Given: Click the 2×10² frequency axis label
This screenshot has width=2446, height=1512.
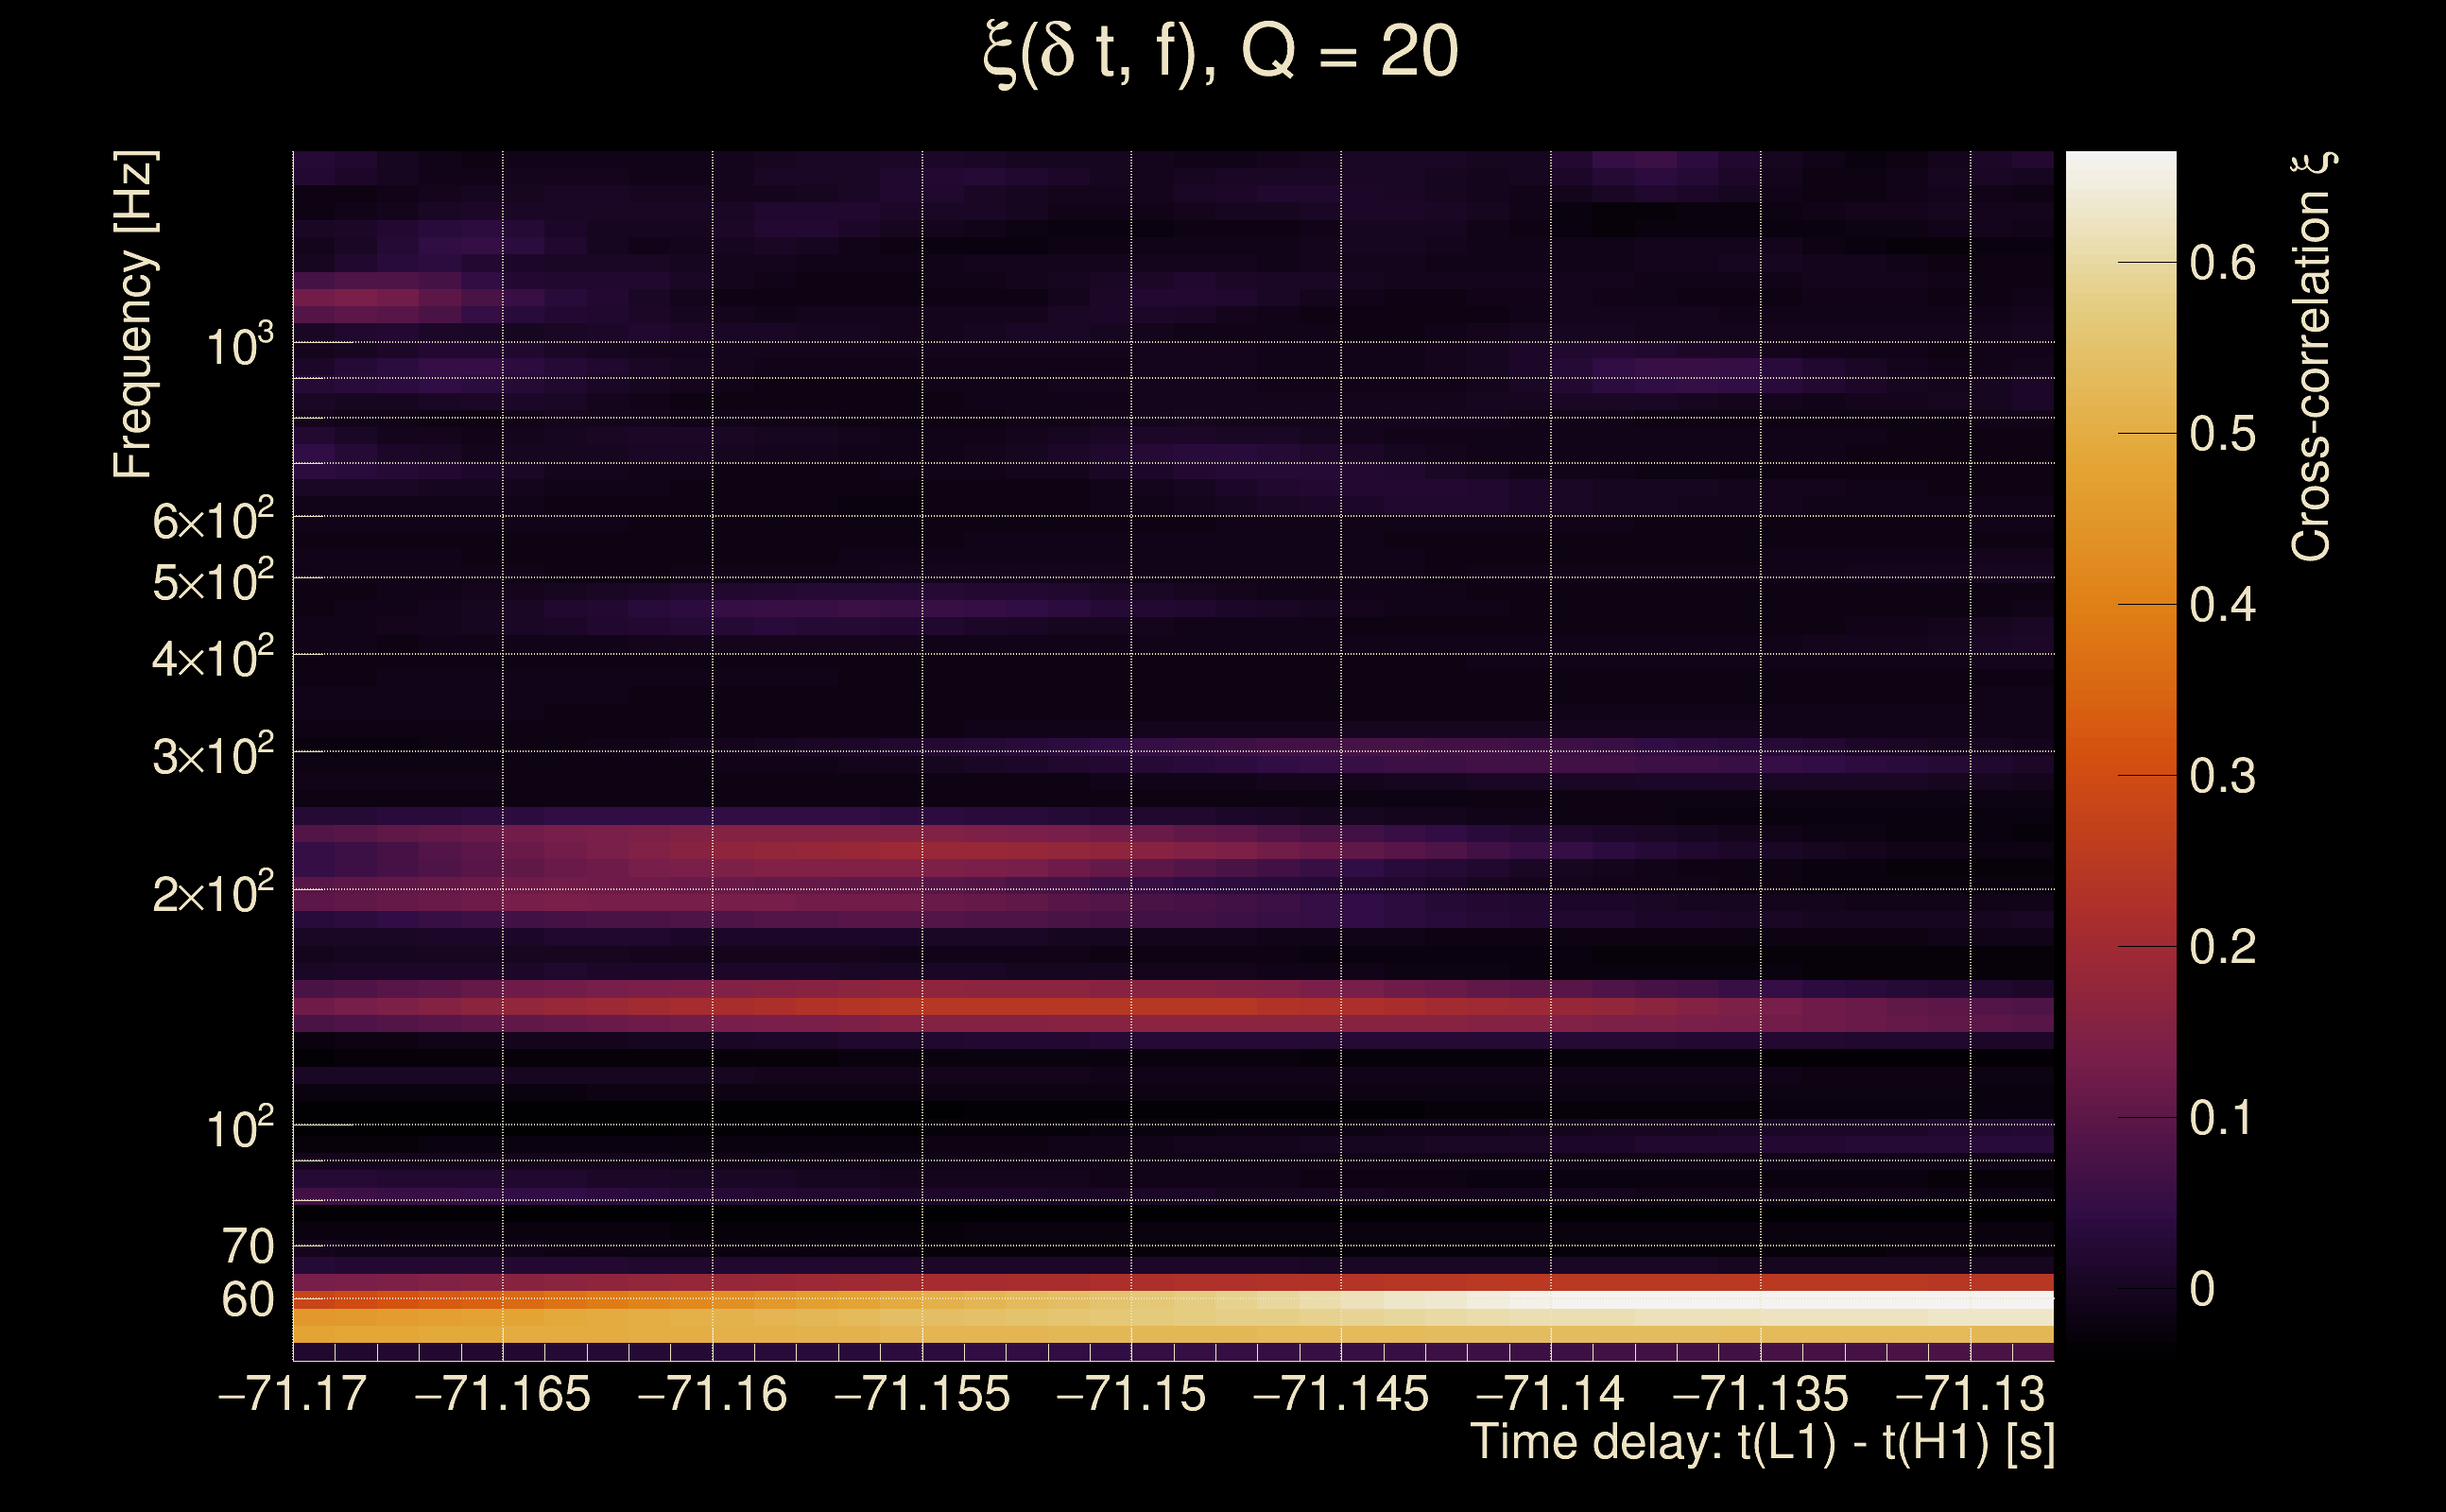Looking at the screenshot, I should [x=212, y=893].
